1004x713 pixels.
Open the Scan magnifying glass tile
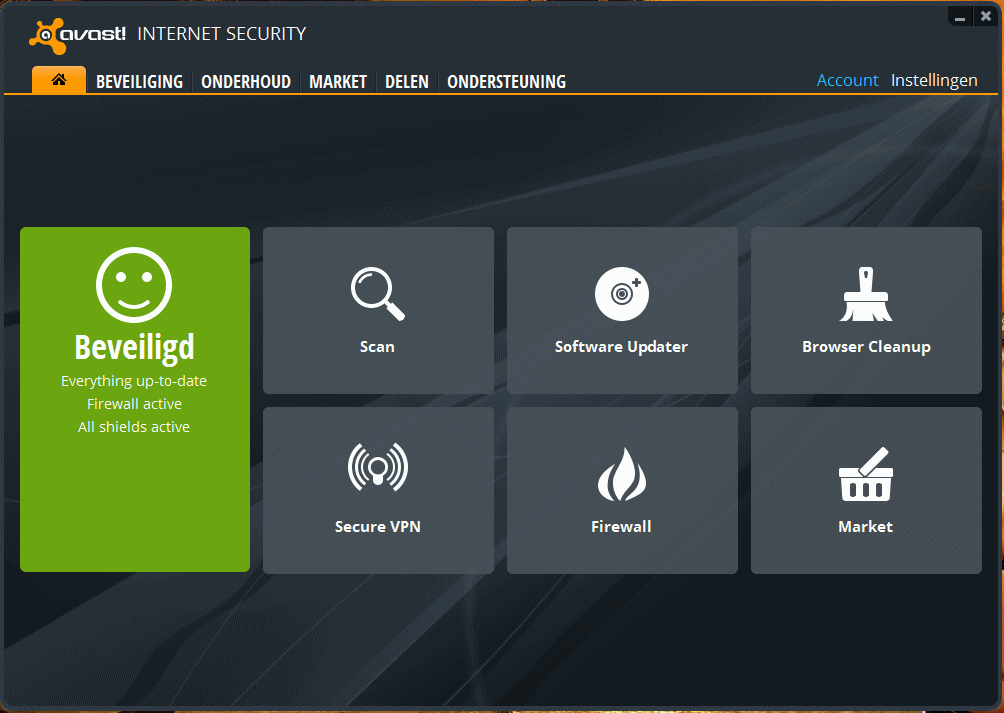378,310
